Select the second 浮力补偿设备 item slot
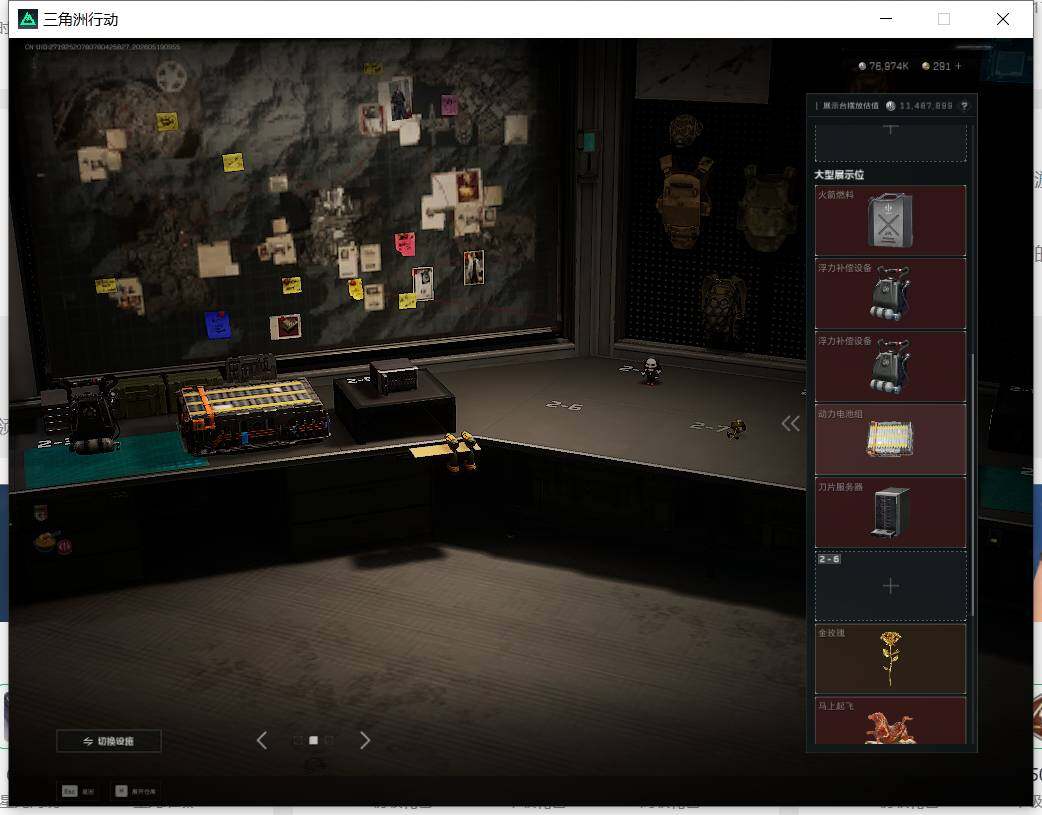Screen dimensions: 1042x815 890,367
